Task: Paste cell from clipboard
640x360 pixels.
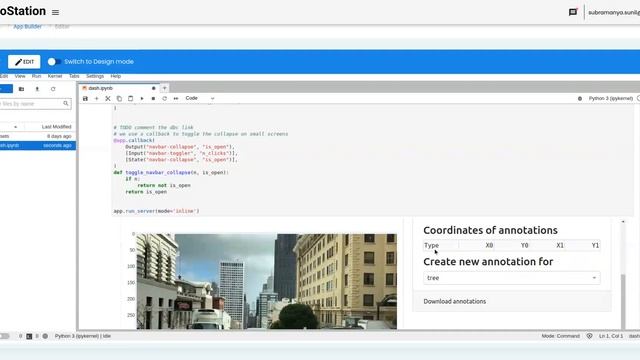Action: (x=131, y=98)
